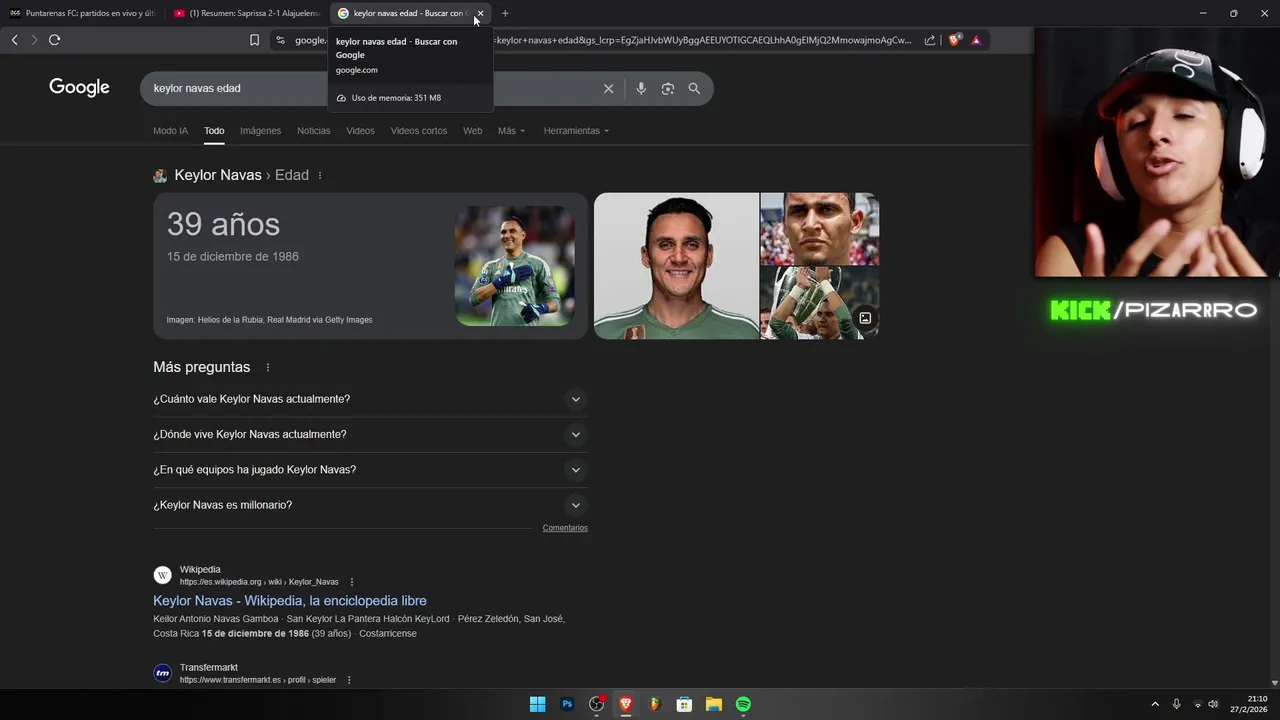The image size is (1280, 720).
Task: Switch to Modo IA tab
Action: pos(170,131)
